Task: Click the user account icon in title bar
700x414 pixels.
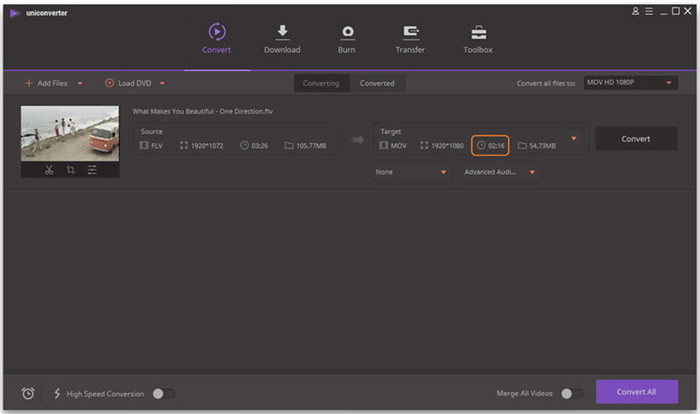Action: point(636,11)
